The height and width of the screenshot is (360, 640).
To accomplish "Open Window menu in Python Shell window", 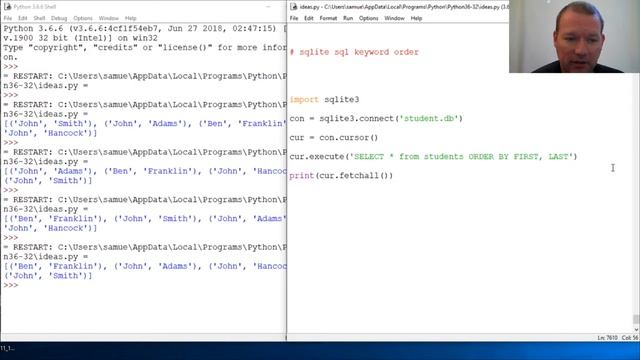I will [109, 18].
